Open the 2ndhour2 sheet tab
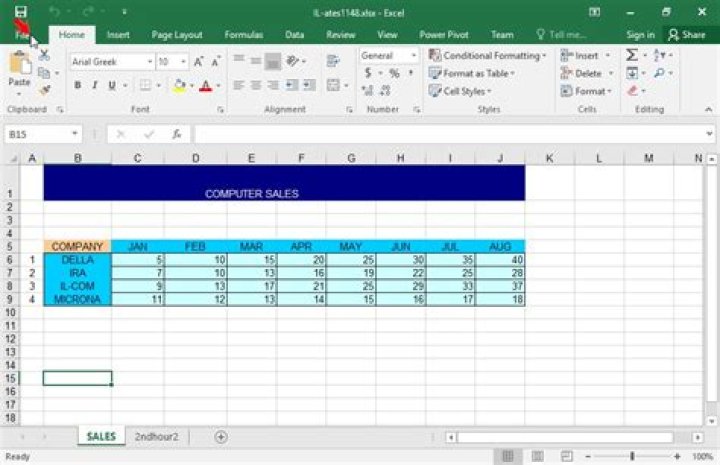This screenshot has height=465, width=720. (156, 437)
